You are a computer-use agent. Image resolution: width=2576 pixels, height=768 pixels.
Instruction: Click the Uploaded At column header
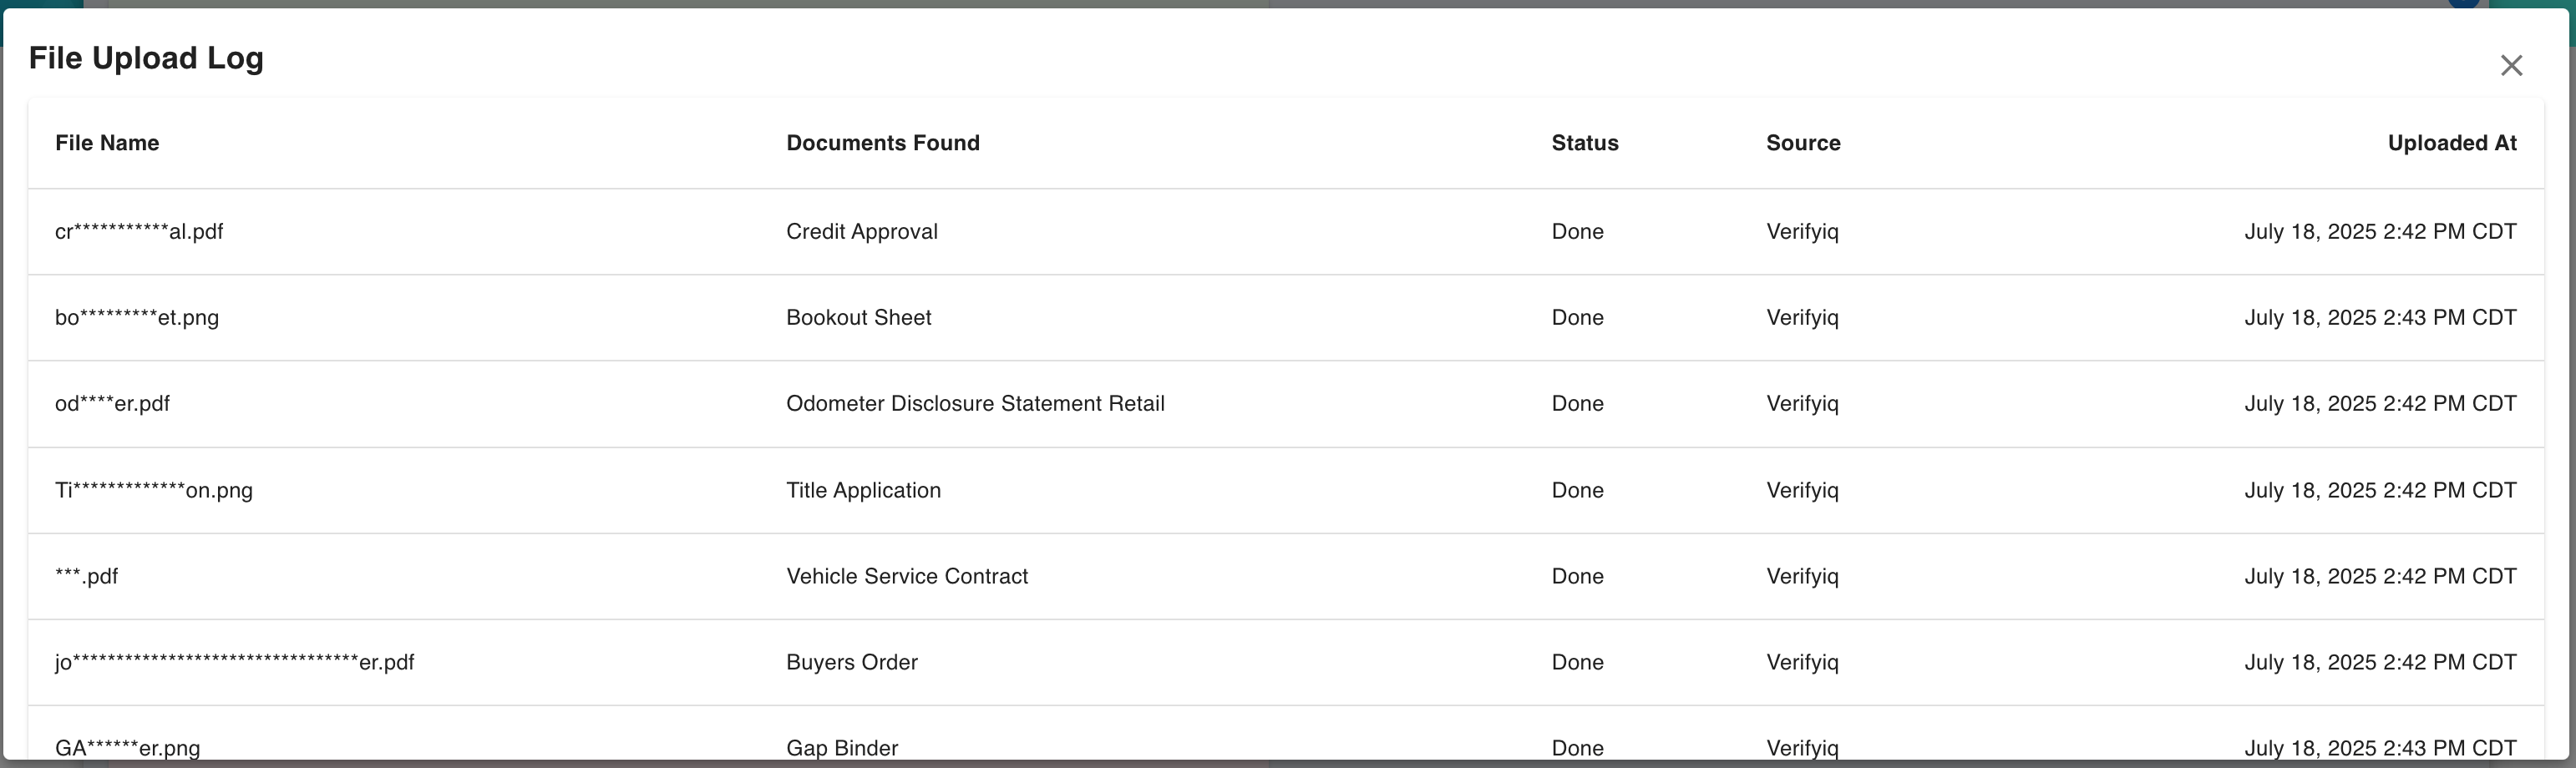tap(2451, 143)
